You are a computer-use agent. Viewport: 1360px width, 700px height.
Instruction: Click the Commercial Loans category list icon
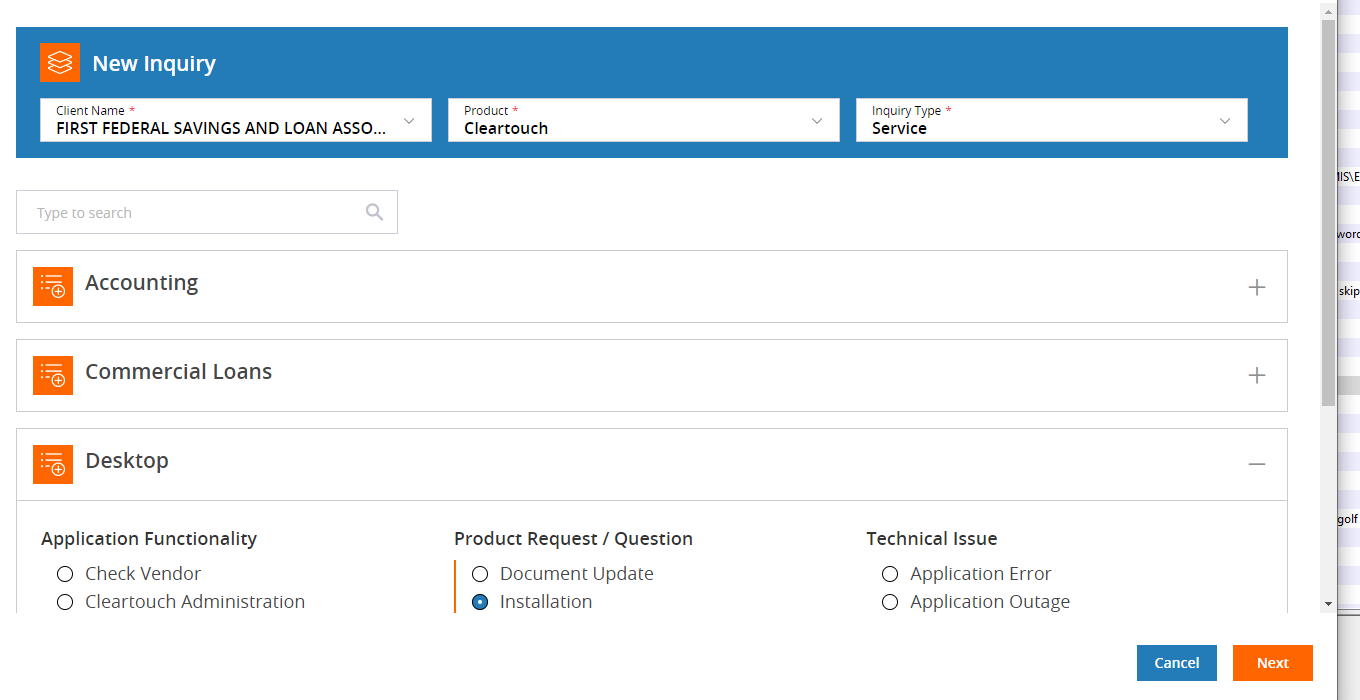[x=53, y=375]
